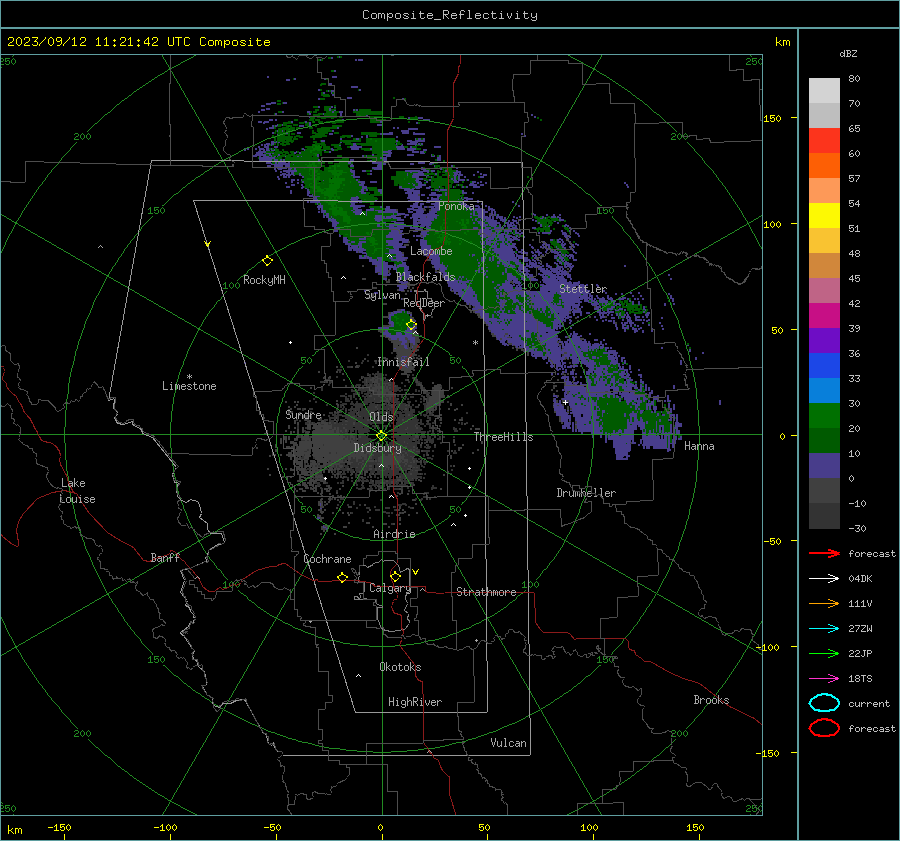Click the purple swatch between 39 and 36
The width and height of the screenshot is (900, 841).
click(x=824, y=340)
